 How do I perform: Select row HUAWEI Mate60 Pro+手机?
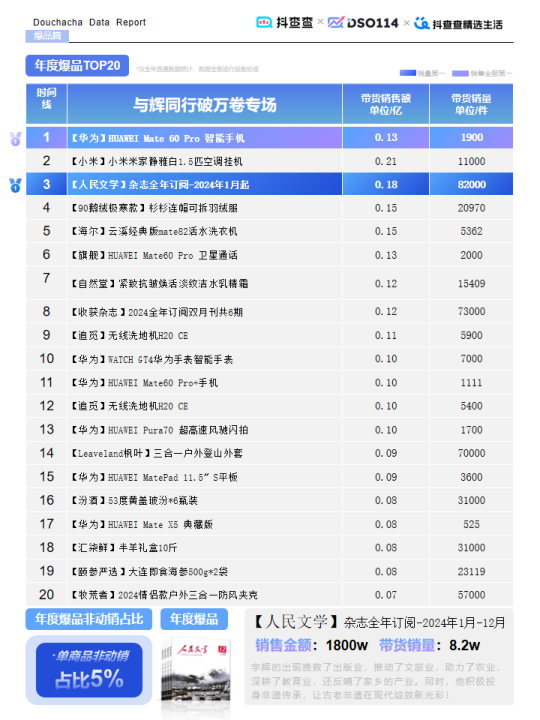270,382
